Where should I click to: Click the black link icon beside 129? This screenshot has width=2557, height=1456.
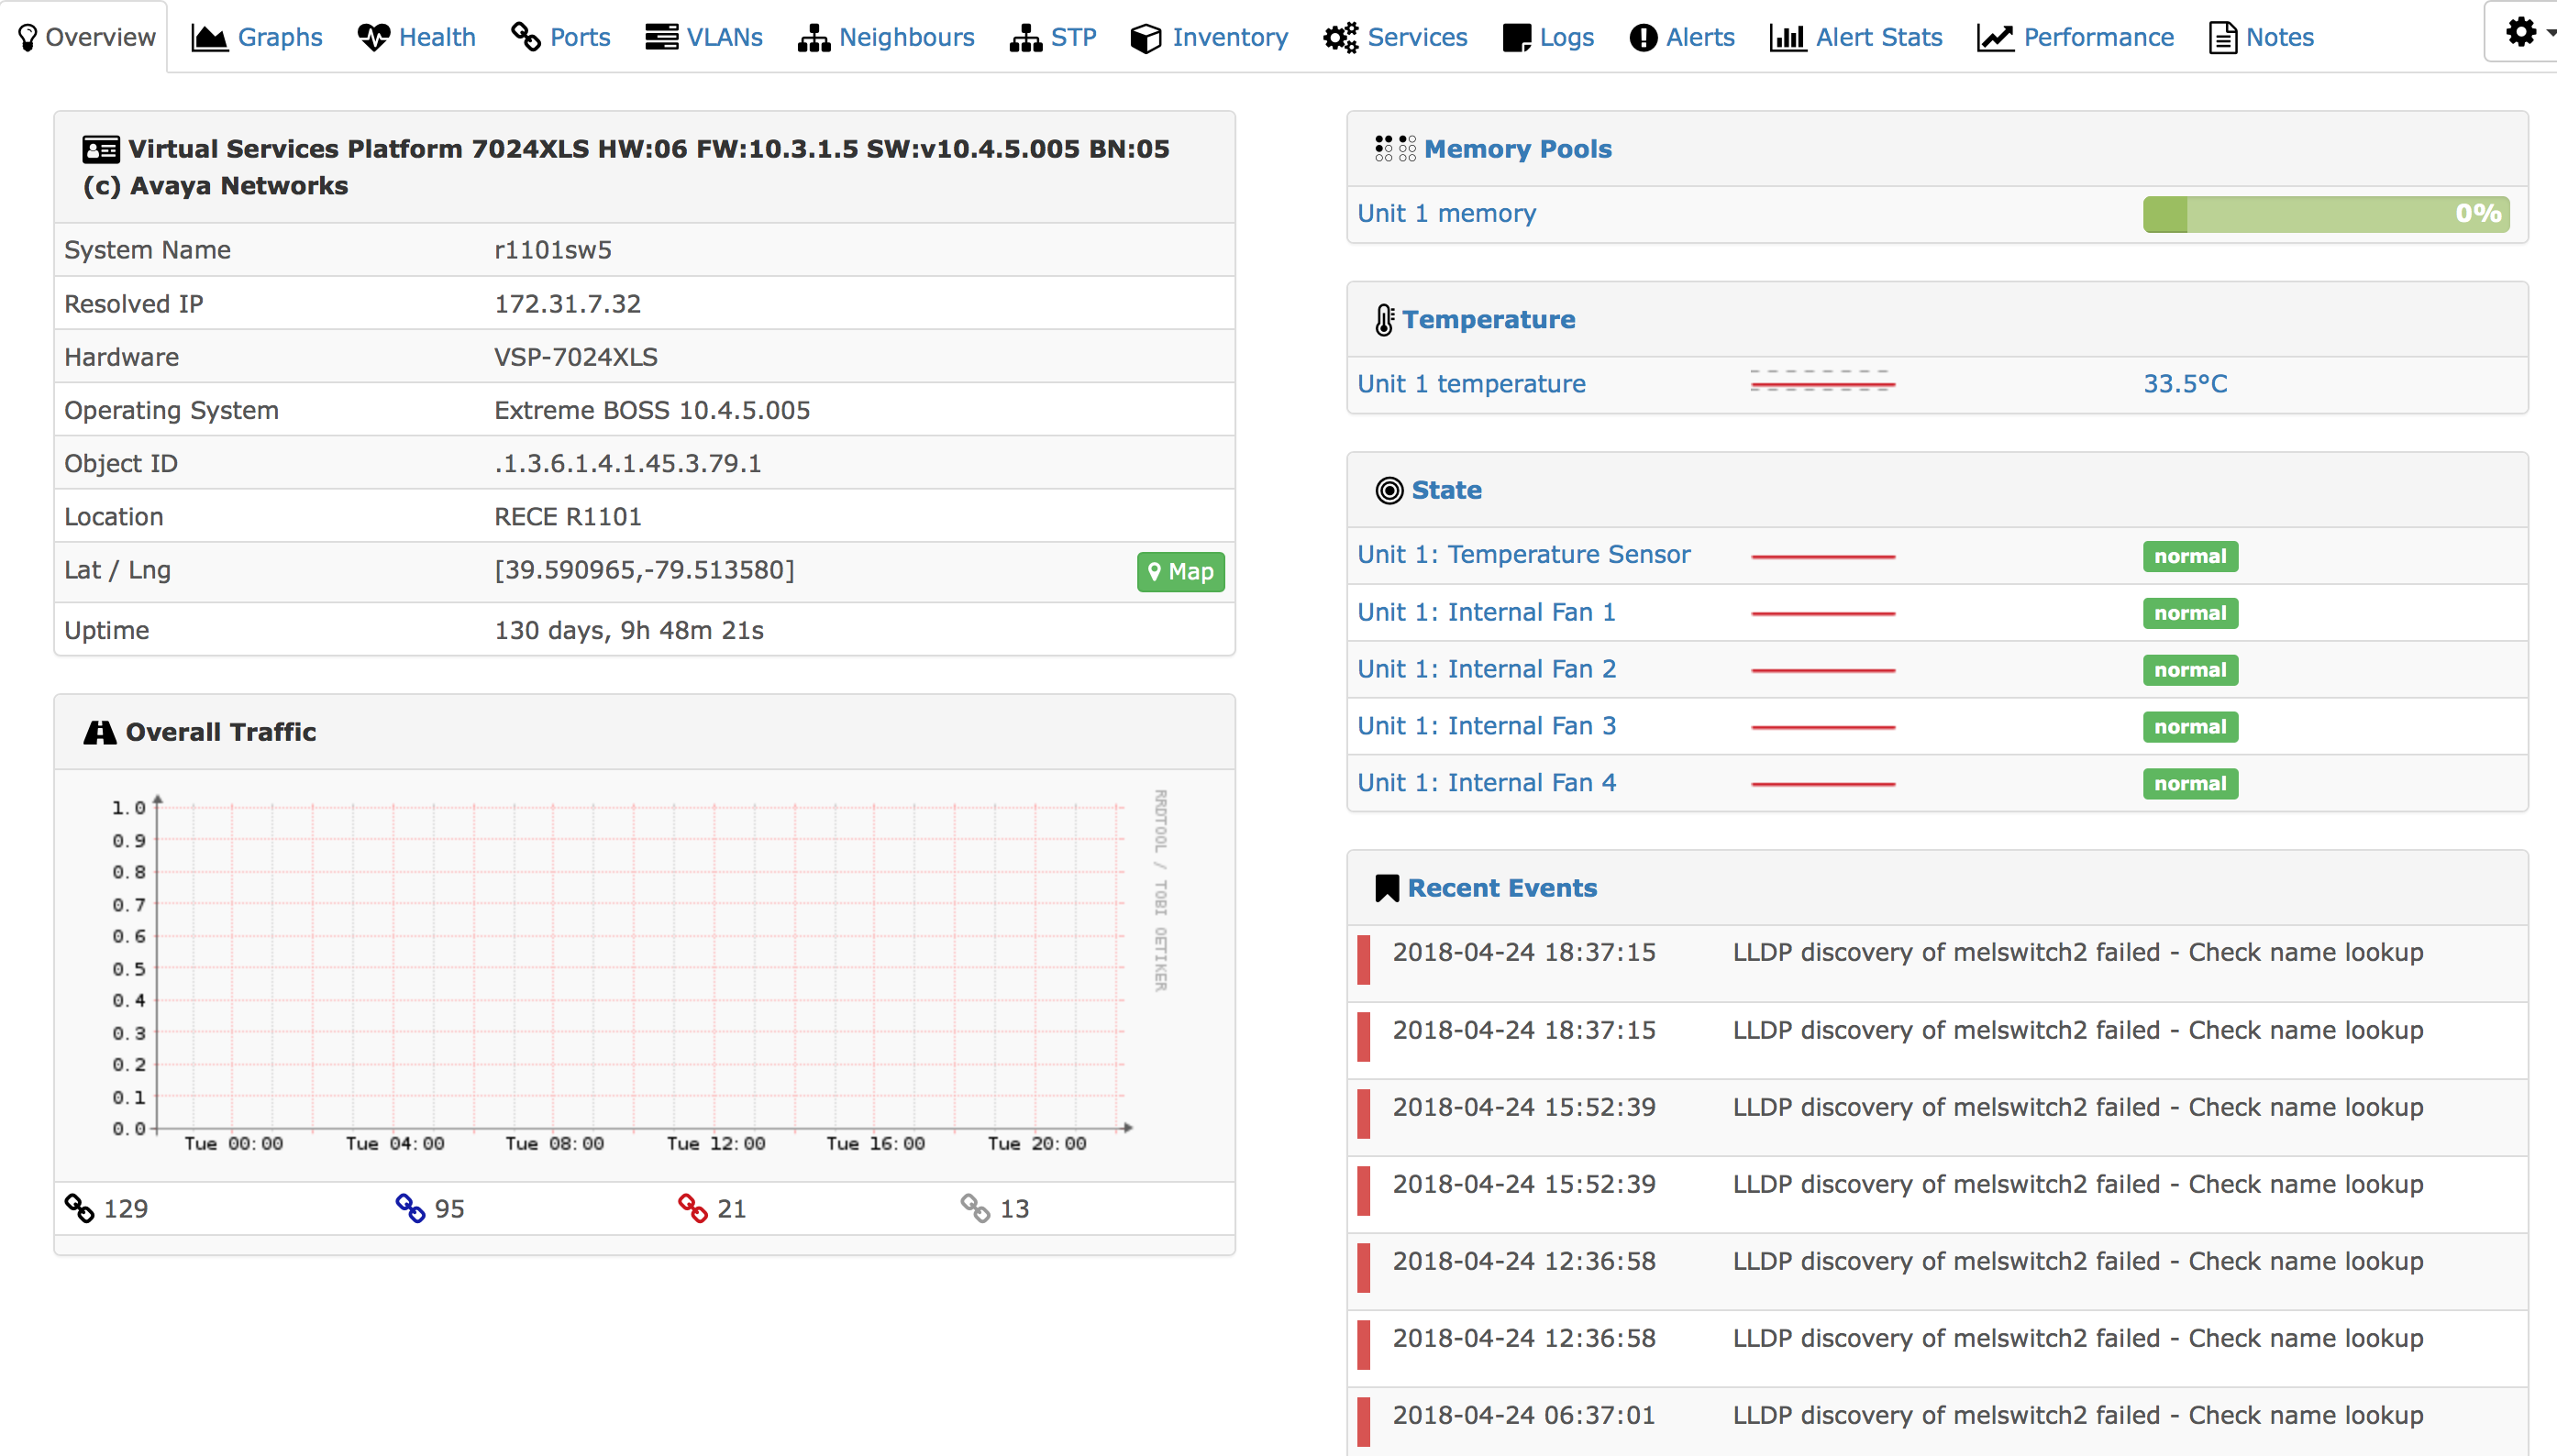click(x=79, y=1208)
